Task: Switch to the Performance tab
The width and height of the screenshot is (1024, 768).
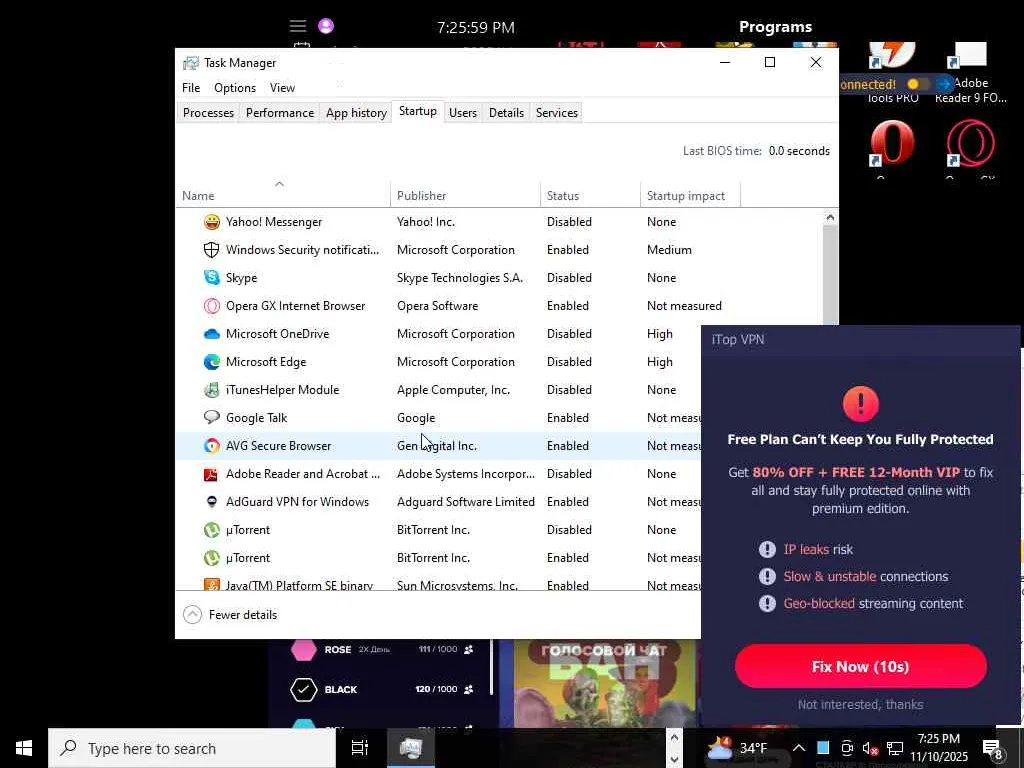Action: (280, 113)
